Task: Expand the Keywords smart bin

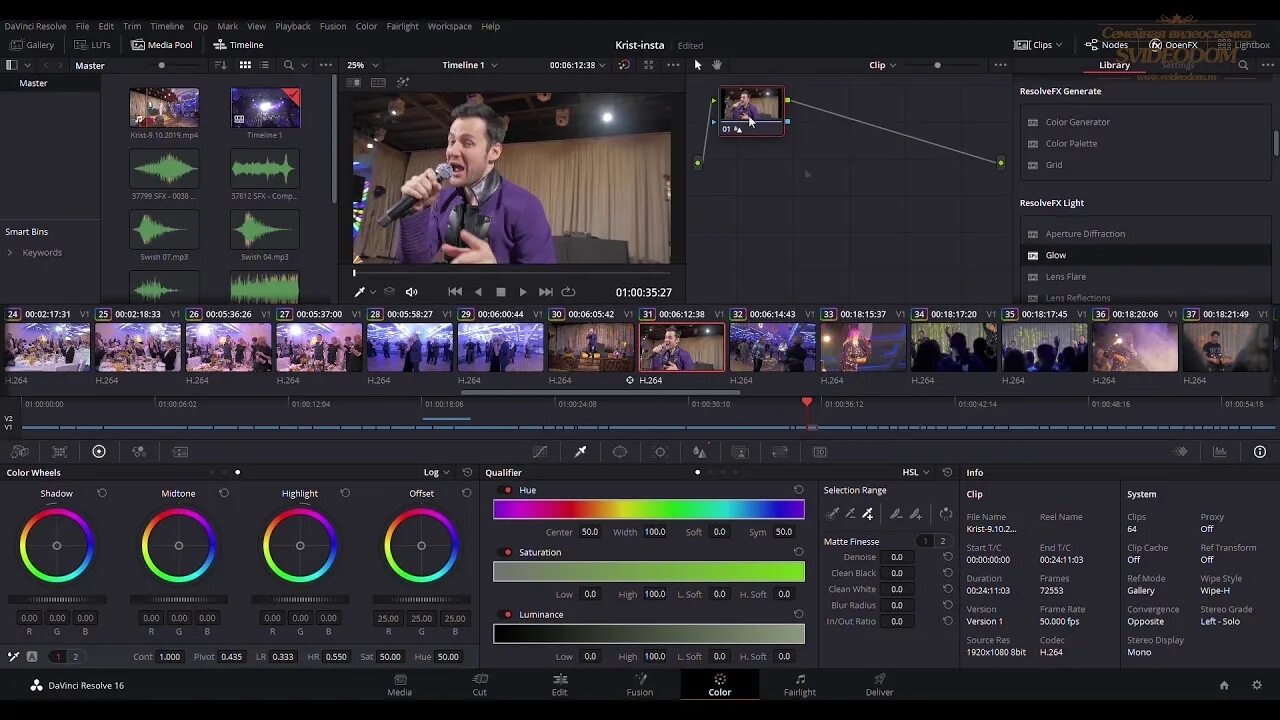Action: pyautogui.click(x=10, y=253)
